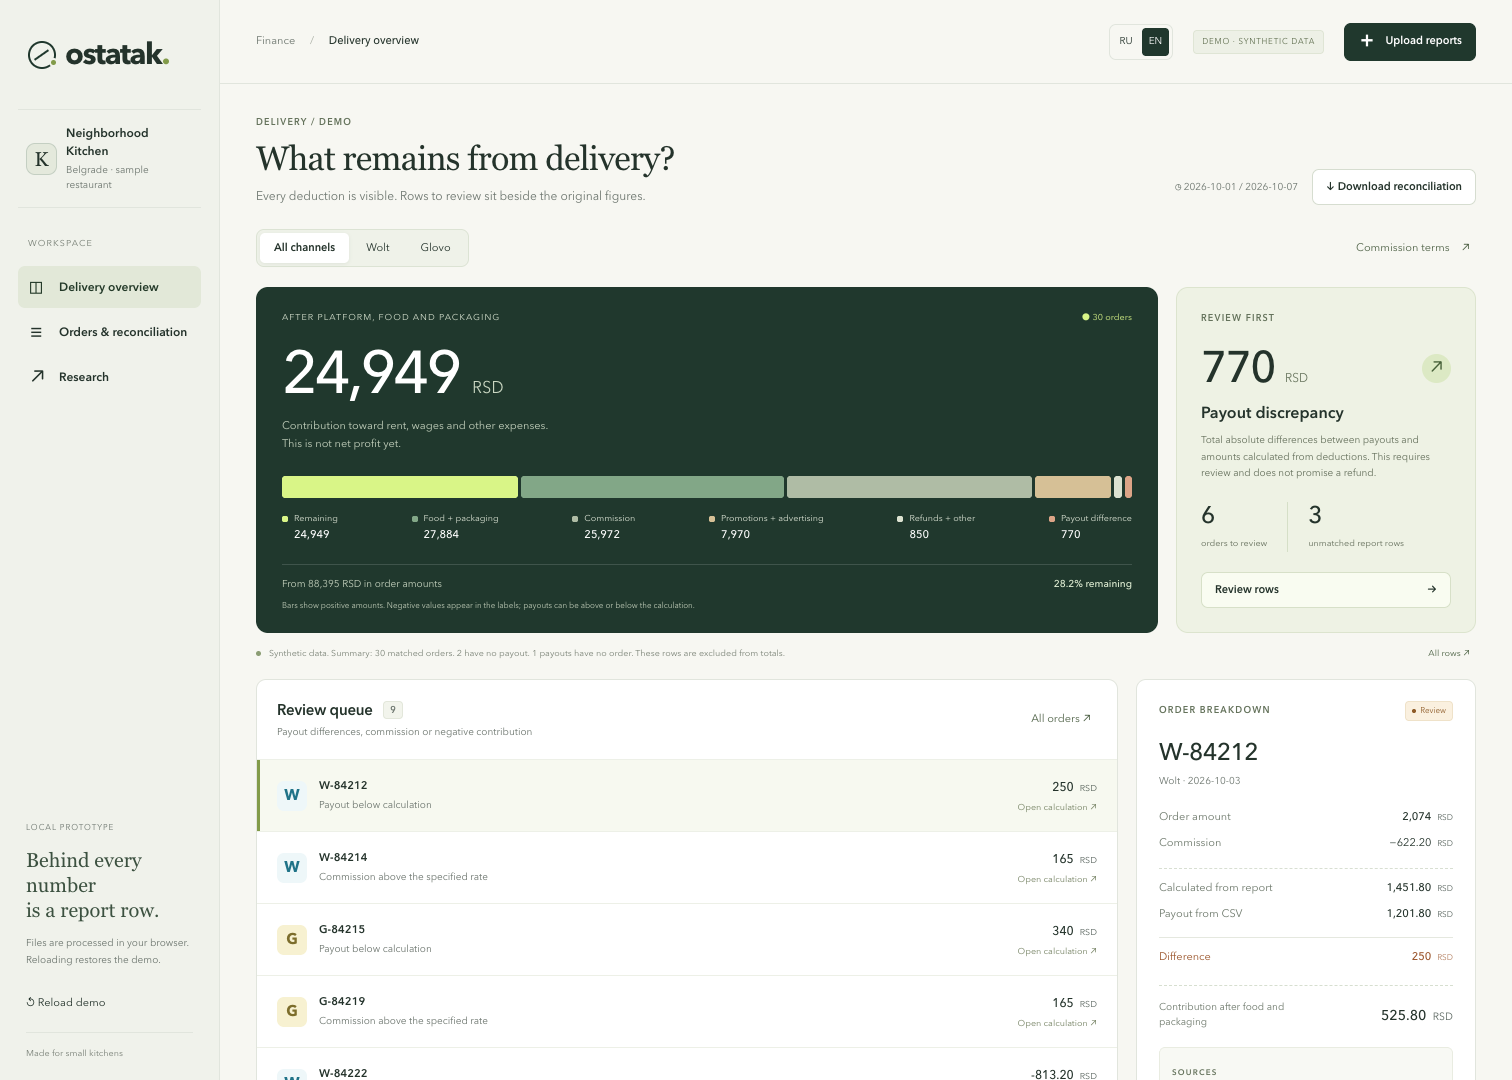The height and width of the screenshot is (1080, 1512).
Task: Select the All channels tab
Action: pos(304,248)
